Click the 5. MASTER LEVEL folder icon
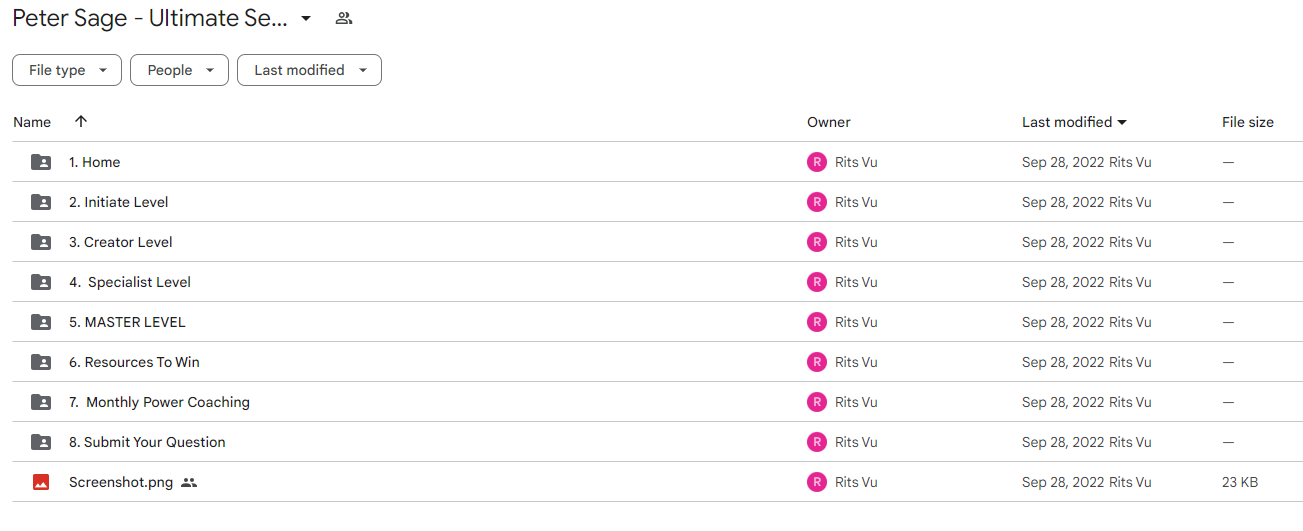Viewport: 1303px width, 531px height. (41, 322)
